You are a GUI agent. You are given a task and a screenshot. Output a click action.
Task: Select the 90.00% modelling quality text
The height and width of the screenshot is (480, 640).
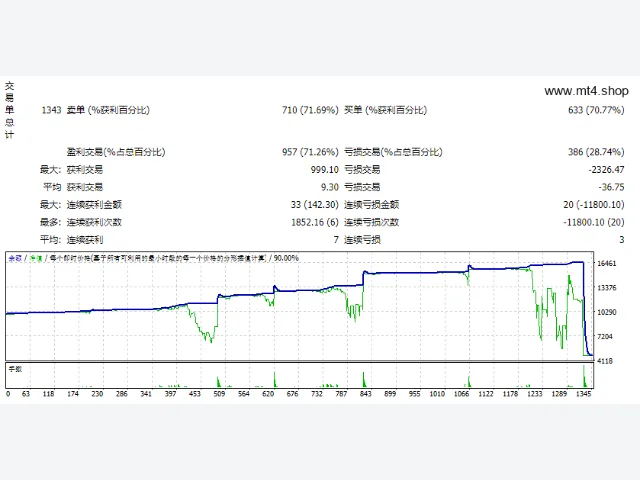tap(286, 258)
